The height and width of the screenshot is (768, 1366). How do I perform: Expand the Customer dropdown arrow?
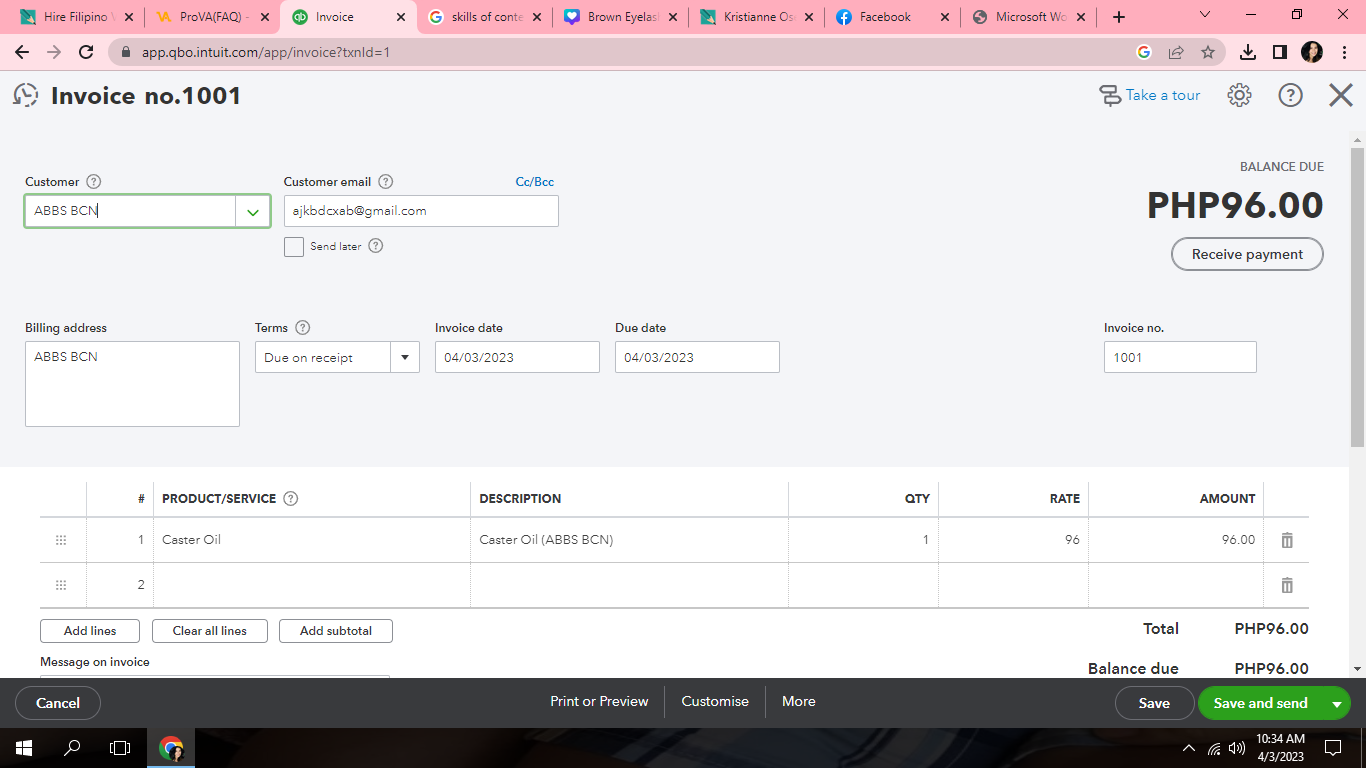253,212
